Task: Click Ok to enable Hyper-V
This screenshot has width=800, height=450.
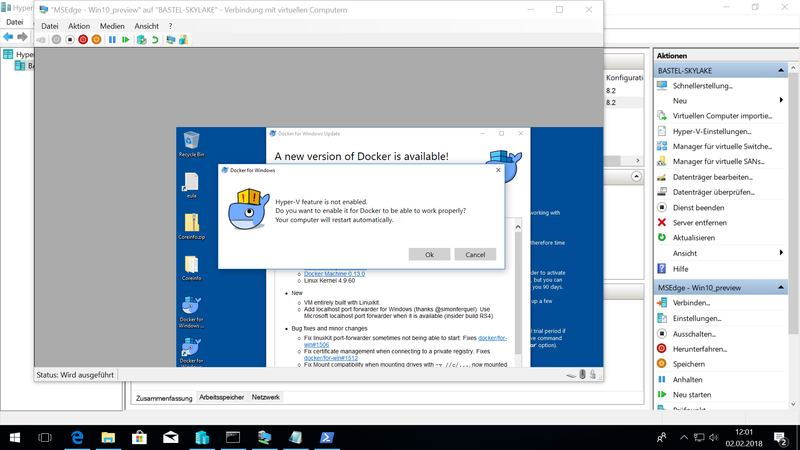Action: [x=429, y=255]
